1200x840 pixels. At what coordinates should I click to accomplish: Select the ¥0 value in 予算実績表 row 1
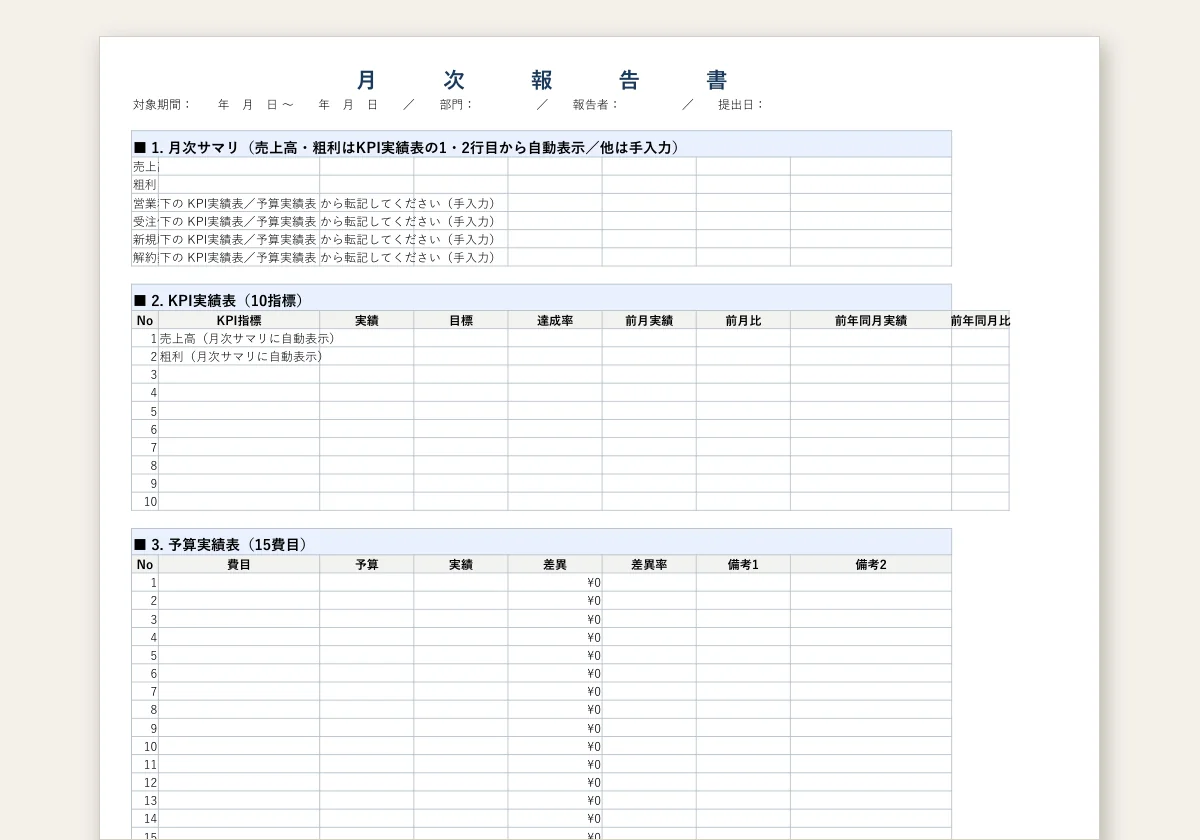[x=594, y=583]
